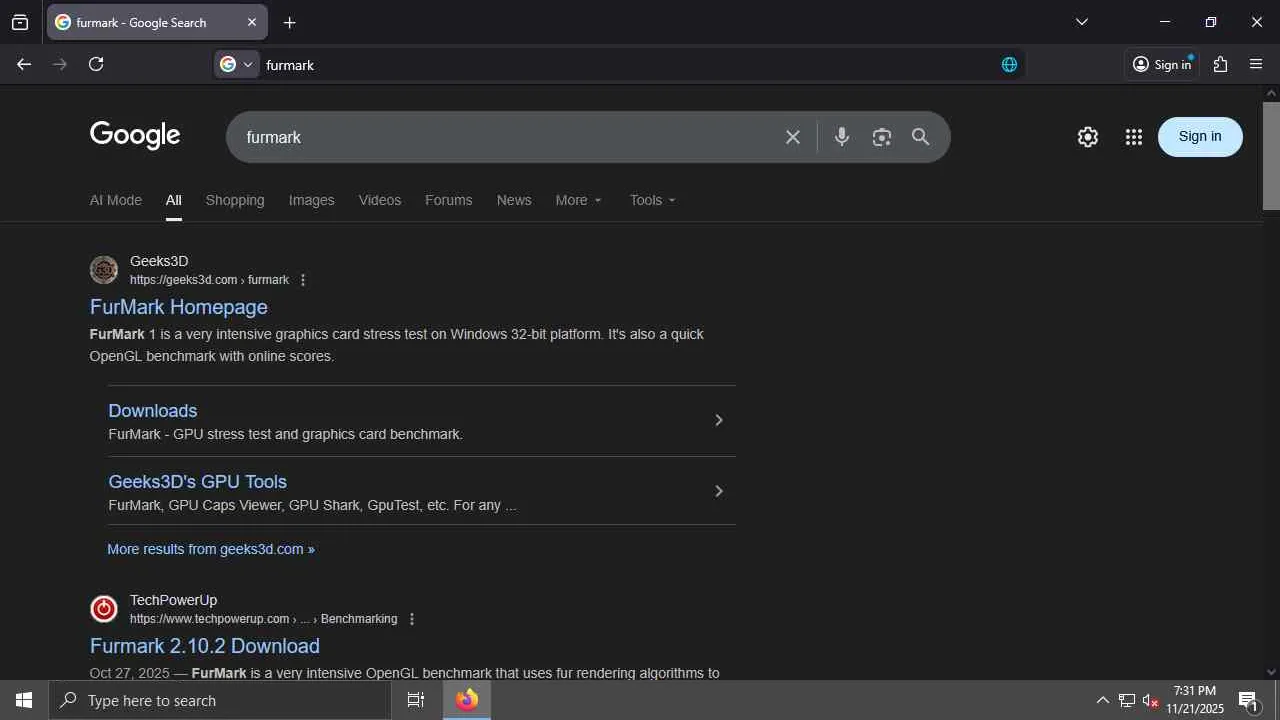This screenshot has width=1280, height=720.
Task: Click the muted volume tray icon
Action: point(1151,700)
